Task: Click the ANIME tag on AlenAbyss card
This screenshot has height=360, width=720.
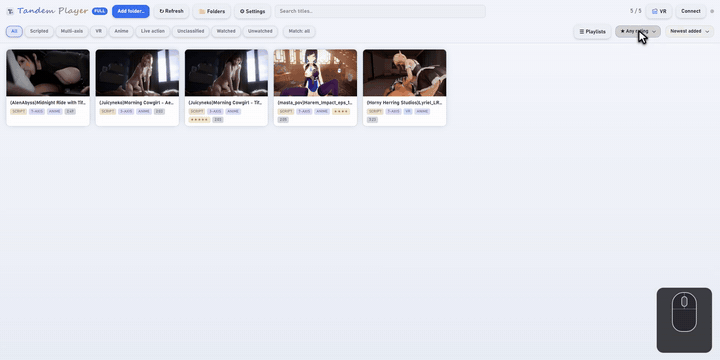Action: tap(55, 112)
